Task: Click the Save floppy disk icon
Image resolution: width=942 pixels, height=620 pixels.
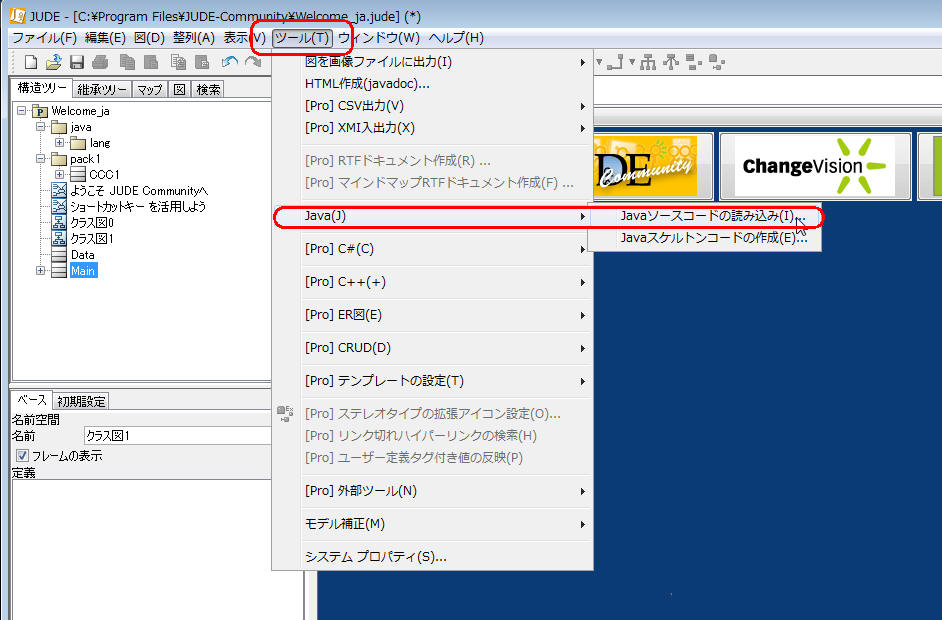Action: (77, 62)
